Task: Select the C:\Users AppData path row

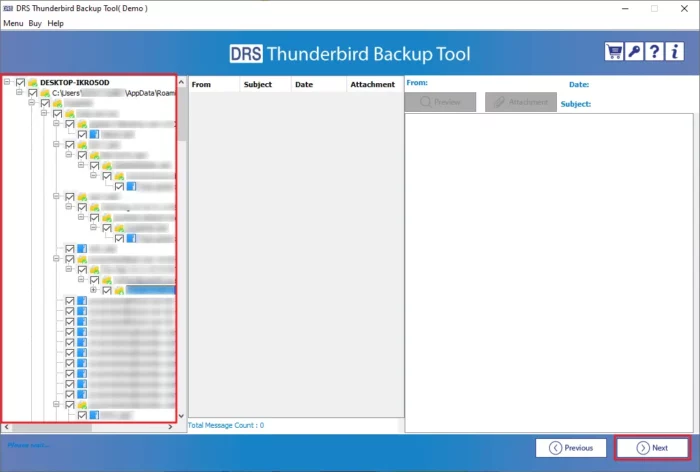Action: [x=113, y=93]
